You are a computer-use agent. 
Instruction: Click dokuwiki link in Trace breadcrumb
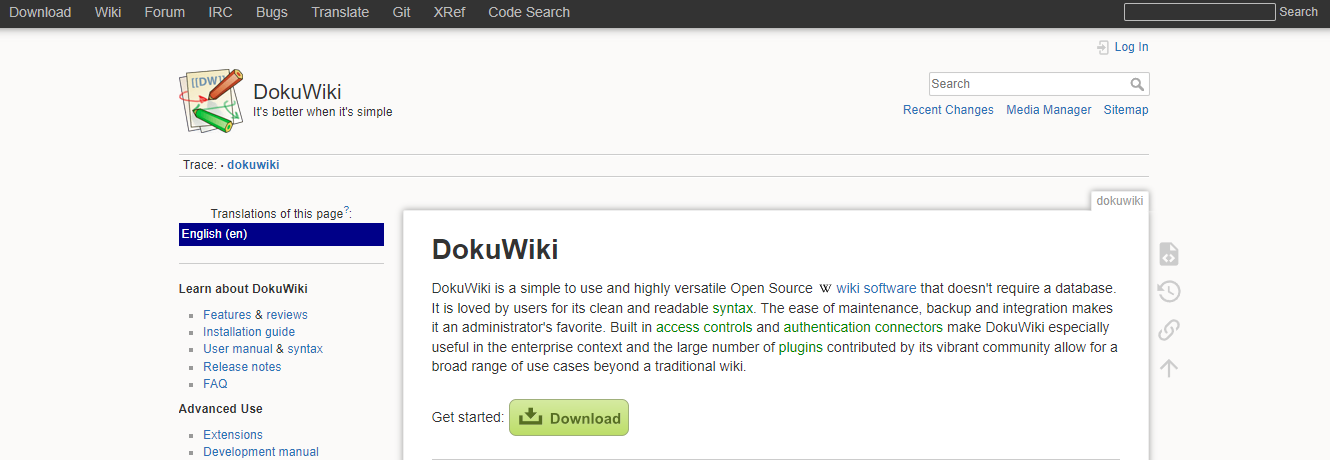pyautogui.click(x=253, y=165)
